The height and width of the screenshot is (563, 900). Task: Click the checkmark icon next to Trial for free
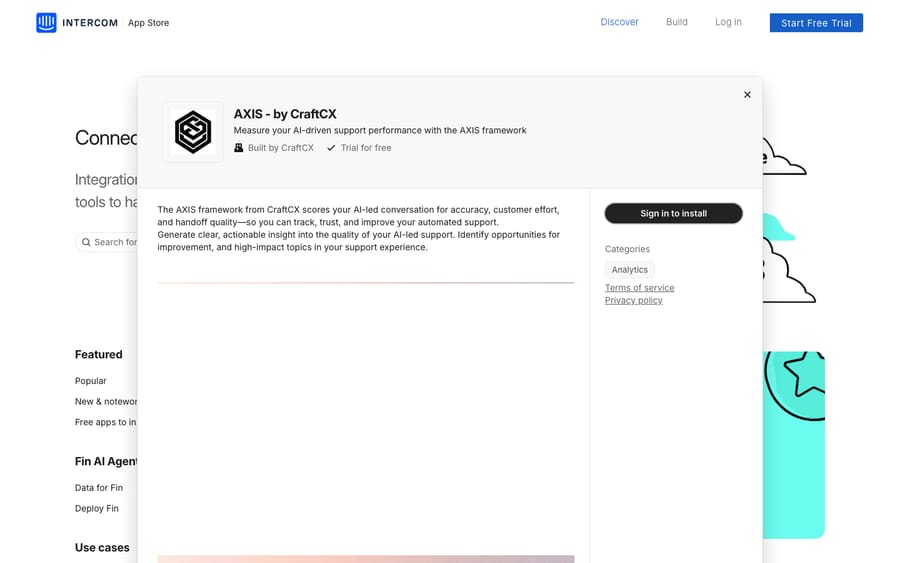(x=331, y=148)
